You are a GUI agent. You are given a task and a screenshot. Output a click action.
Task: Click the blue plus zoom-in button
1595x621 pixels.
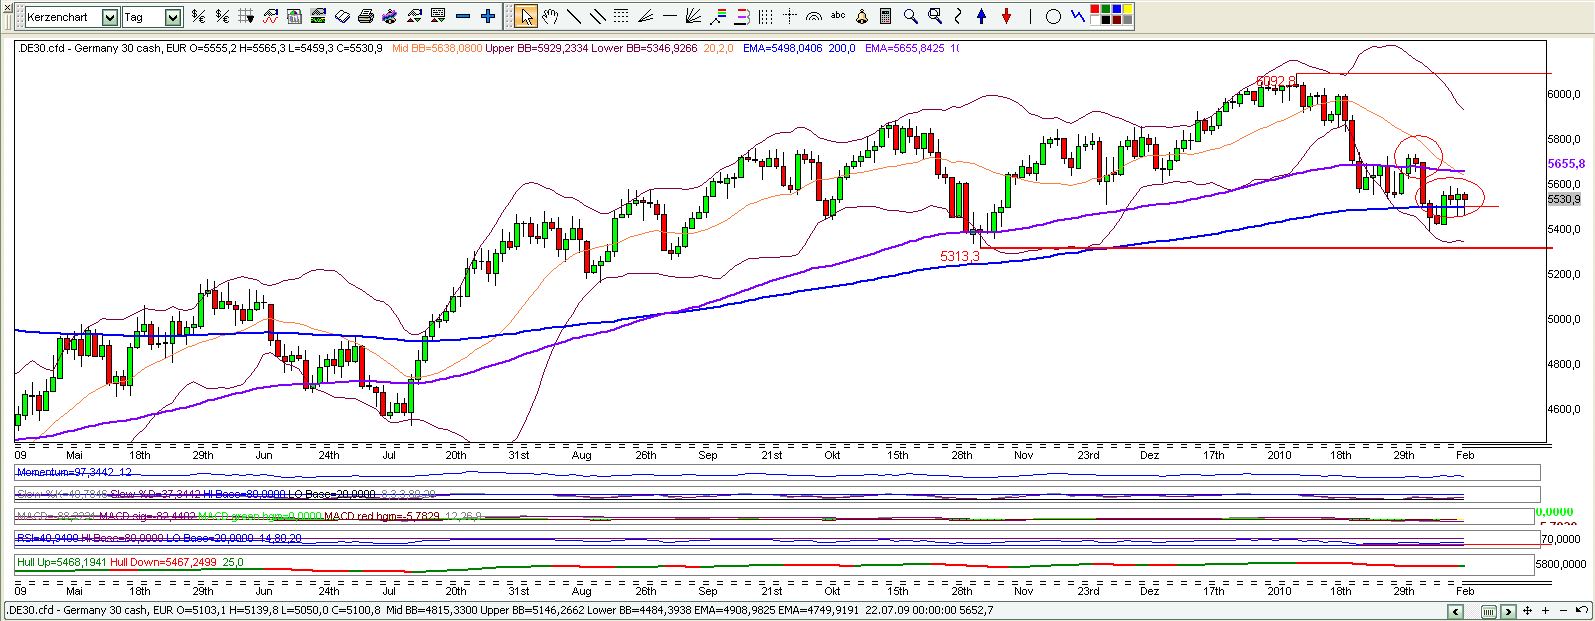click(487, 17)
